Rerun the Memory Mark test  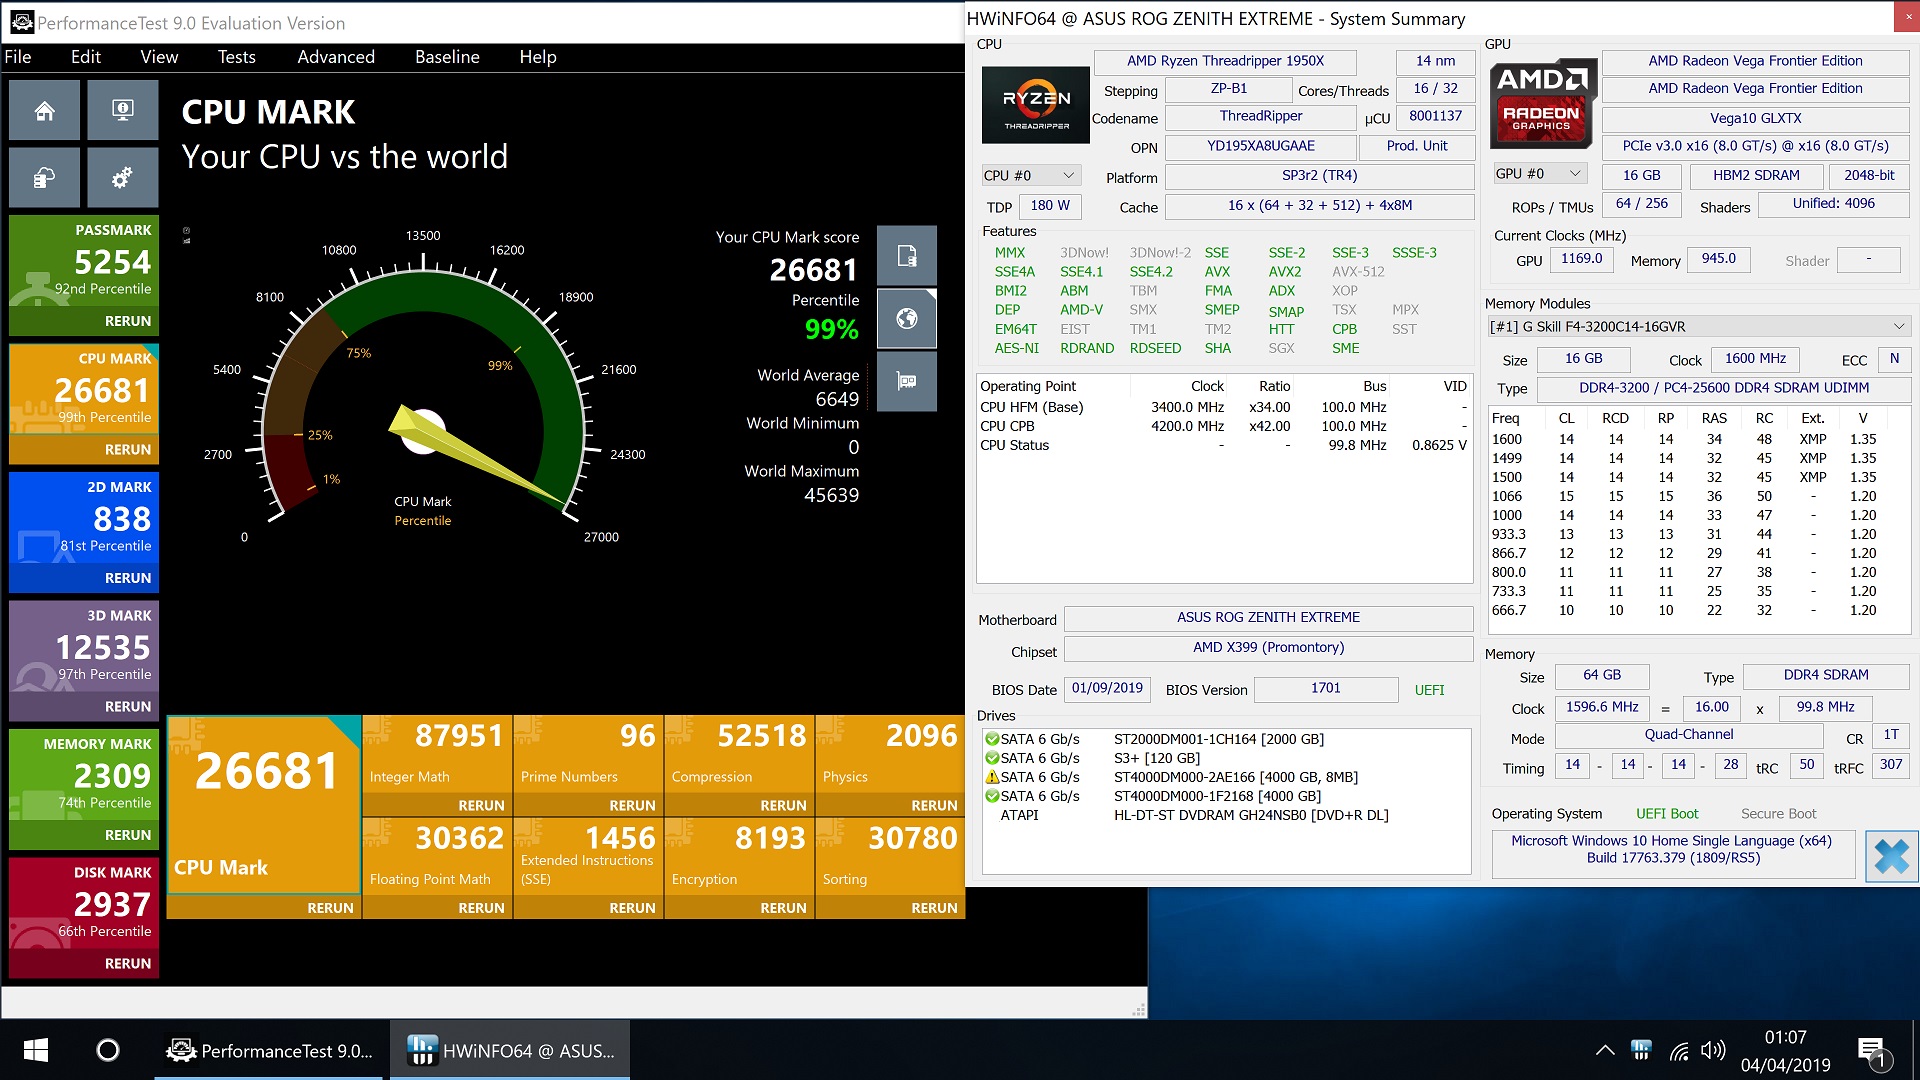point(128,835)
